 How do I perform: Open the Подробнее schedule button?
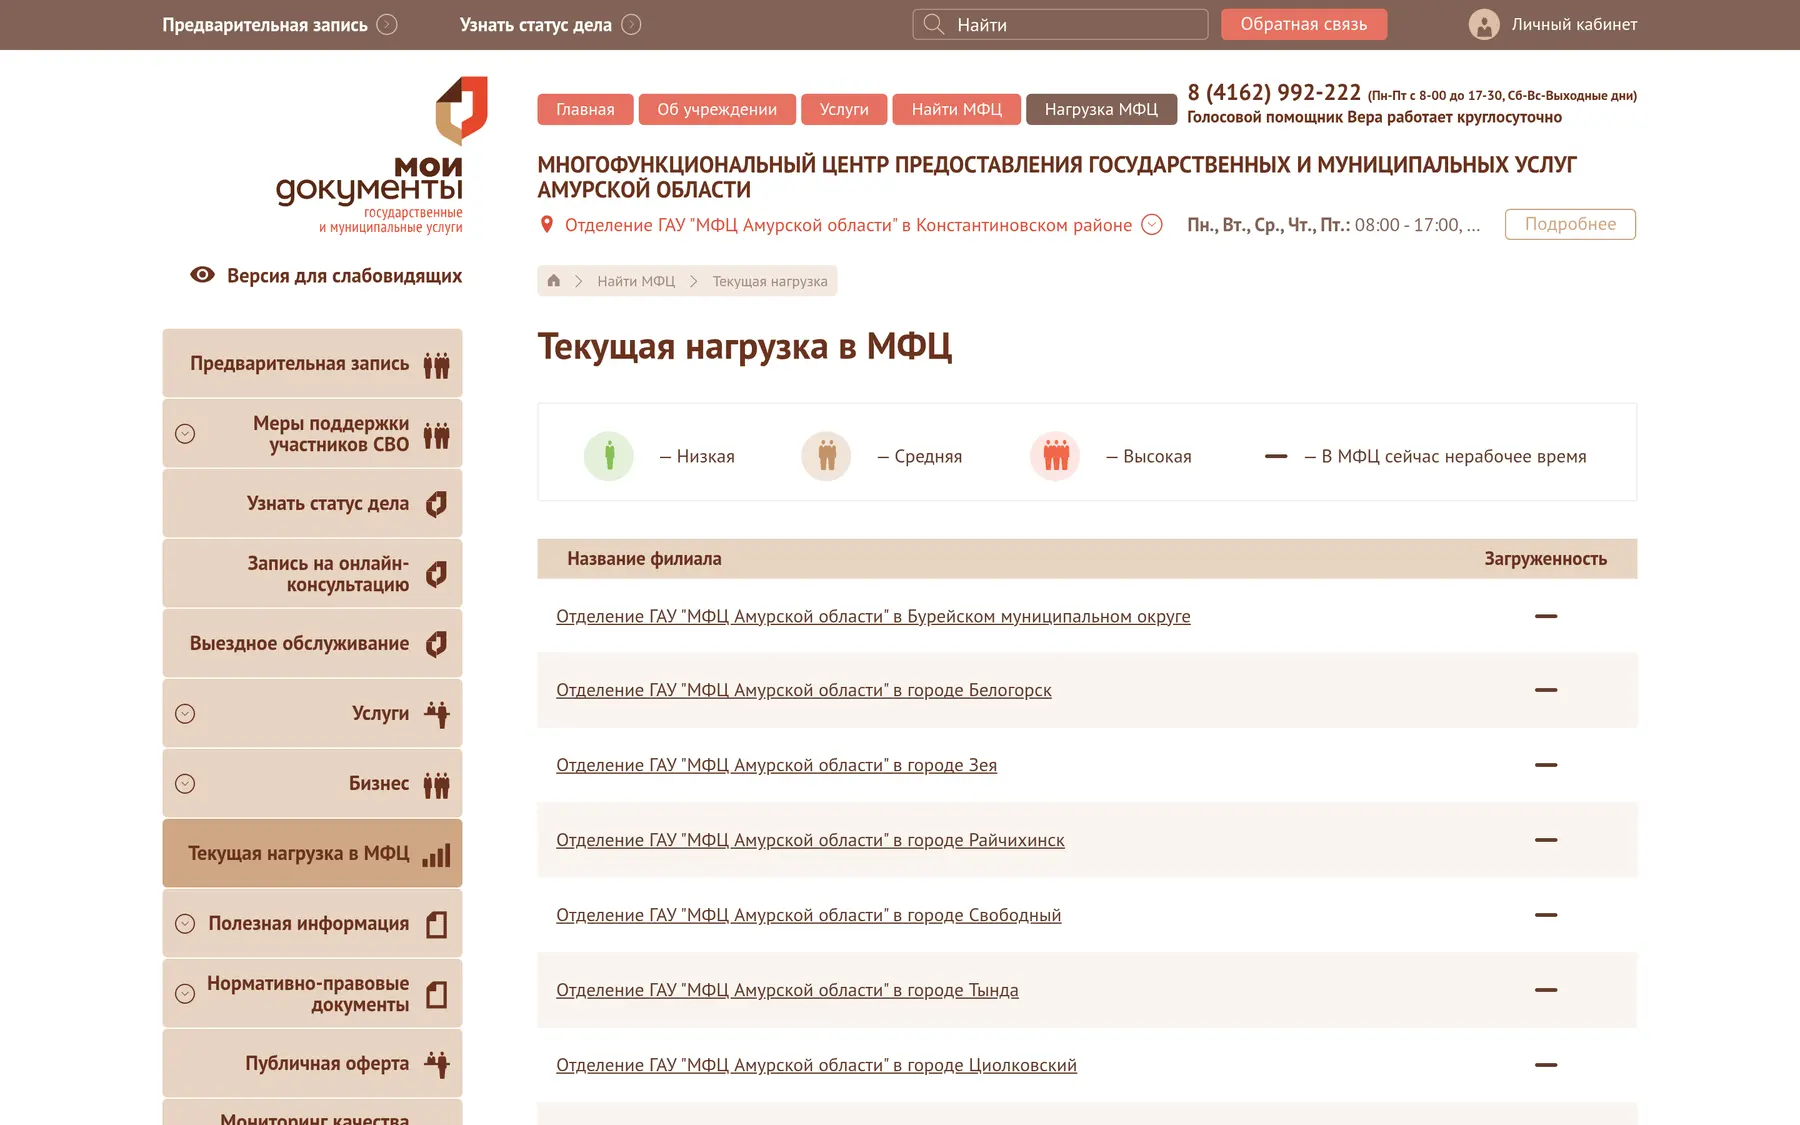[1570, 224]
